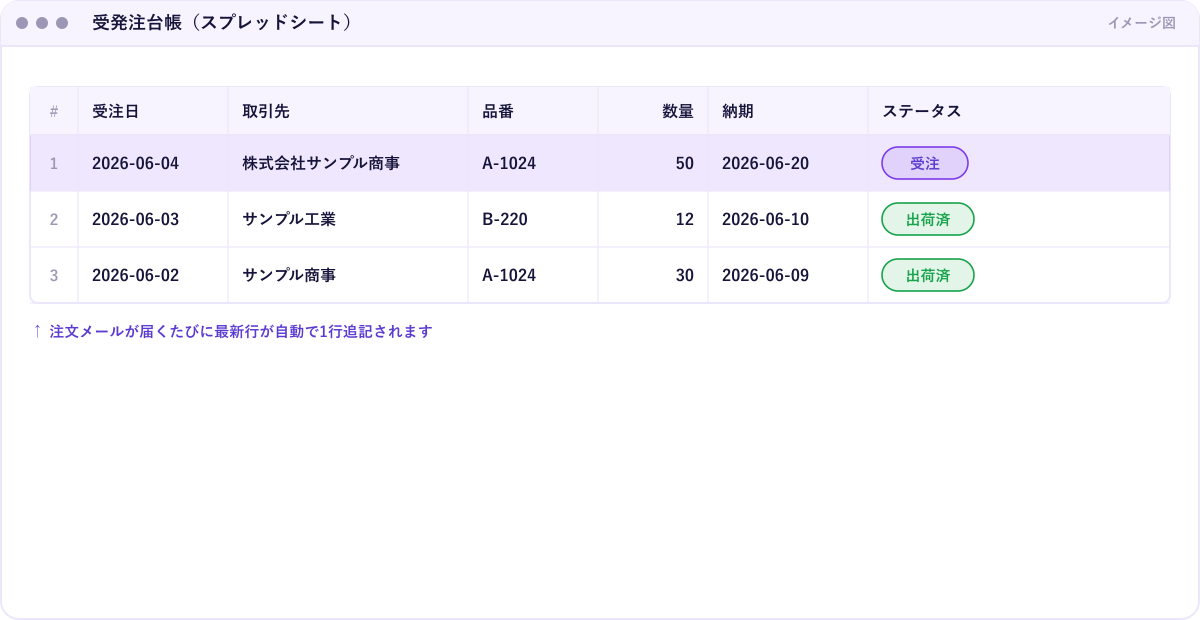Select the 受注日 column header
The image size is (1200, 620).
tap(153, 111)
